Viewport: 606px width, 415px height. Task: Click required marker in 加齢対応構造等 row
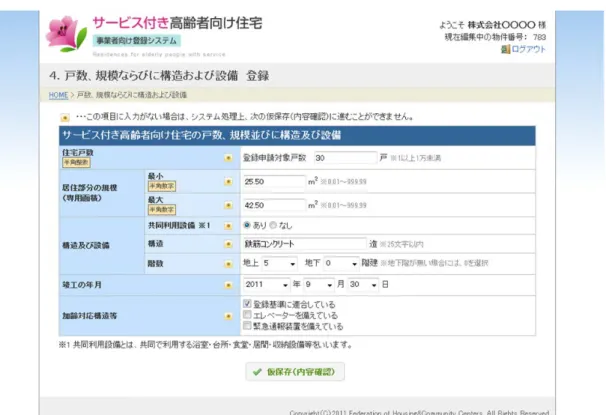[228, 316]
